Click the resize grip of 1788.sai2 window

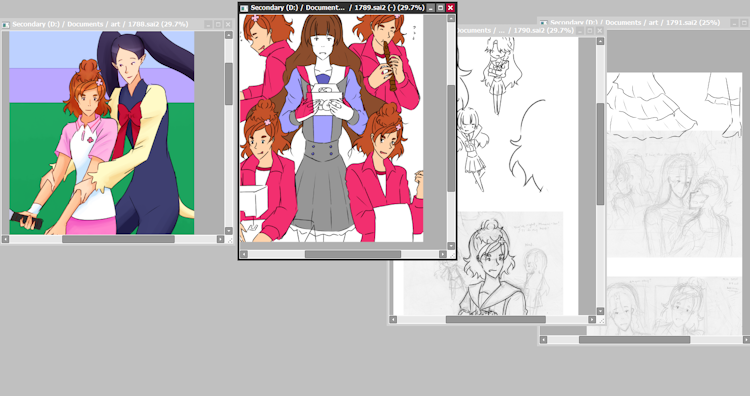(x=229, y=240)
